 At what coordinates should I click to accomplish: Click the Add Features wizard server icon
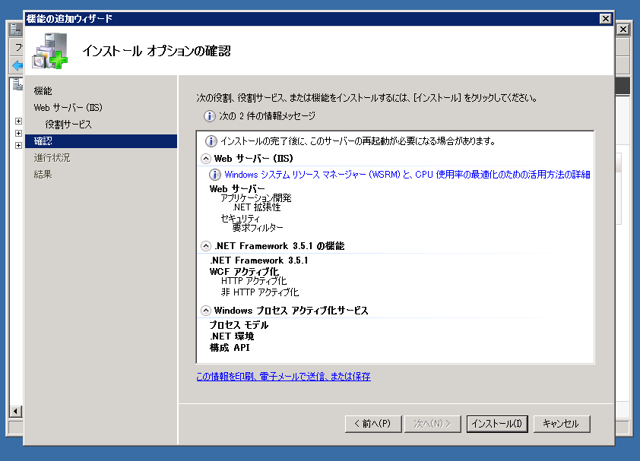point(50,51)
